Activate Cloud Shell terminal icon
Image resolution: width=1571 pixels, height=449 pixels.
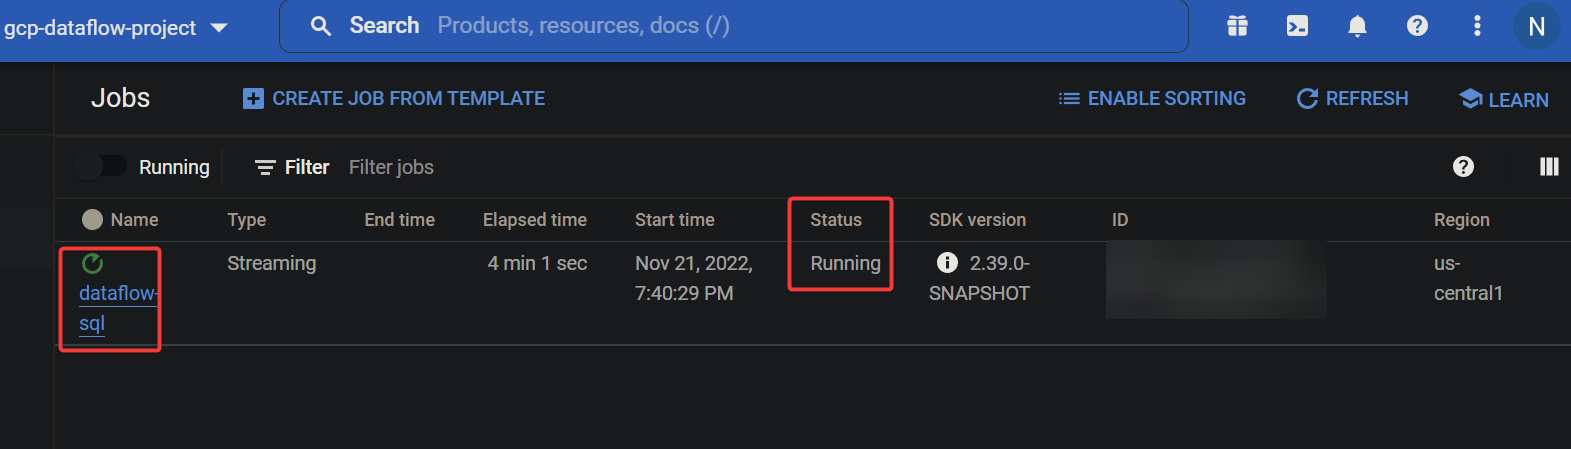pyautogui.click(x=1297, y=26)
